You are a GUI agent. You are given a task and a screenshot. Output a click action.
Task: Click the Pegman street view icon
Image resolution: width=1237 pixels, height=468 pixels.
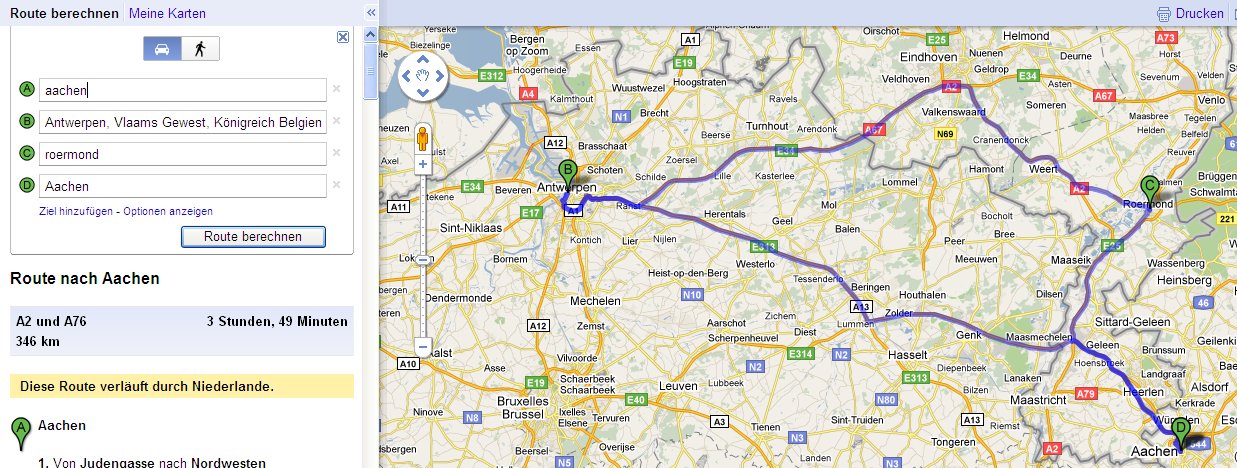pyautogui.click(x=423, y=135)
